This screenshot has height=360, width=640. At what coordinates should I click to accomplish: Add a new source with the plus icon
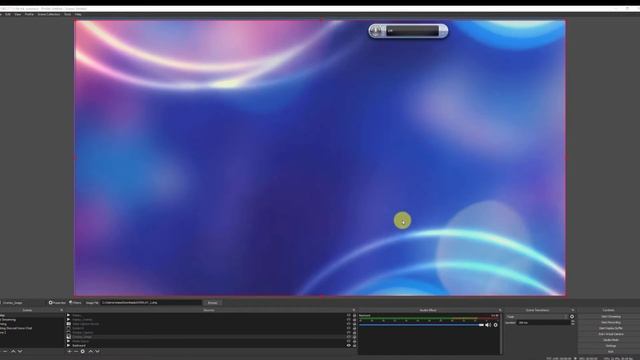tap(69, 351)
